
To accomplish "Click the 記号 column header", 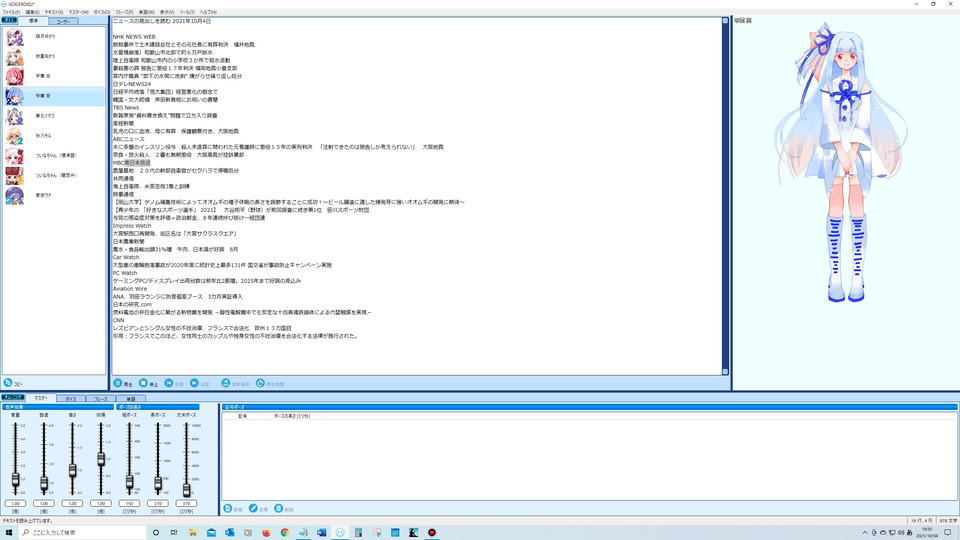I will coord(242,416).
